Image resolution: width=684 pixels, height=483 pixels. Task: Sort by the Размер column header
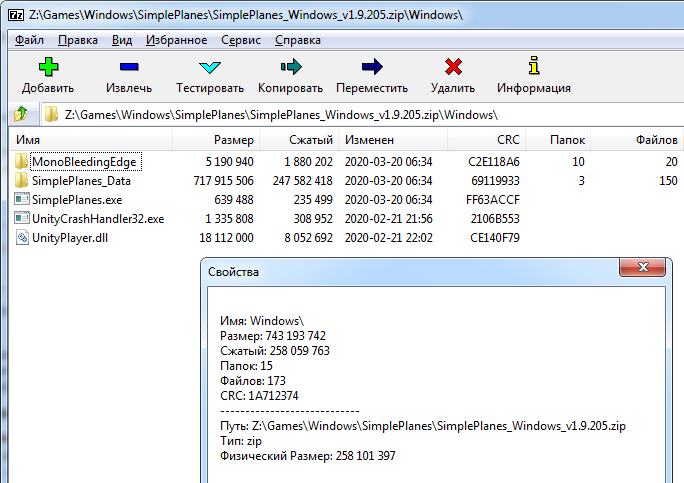click(x=216, y=140)
